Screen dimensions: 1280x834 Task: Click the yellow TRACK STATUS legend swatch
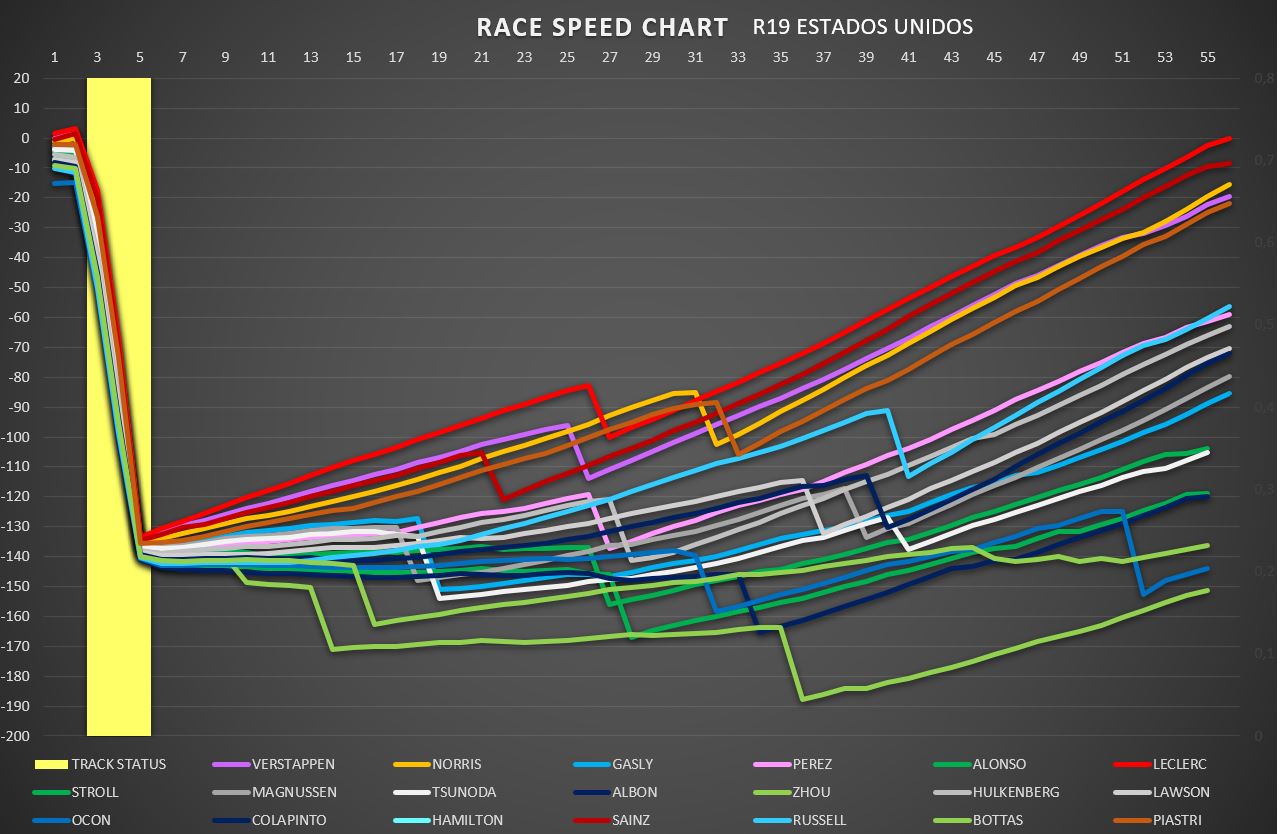click(50, 764)
